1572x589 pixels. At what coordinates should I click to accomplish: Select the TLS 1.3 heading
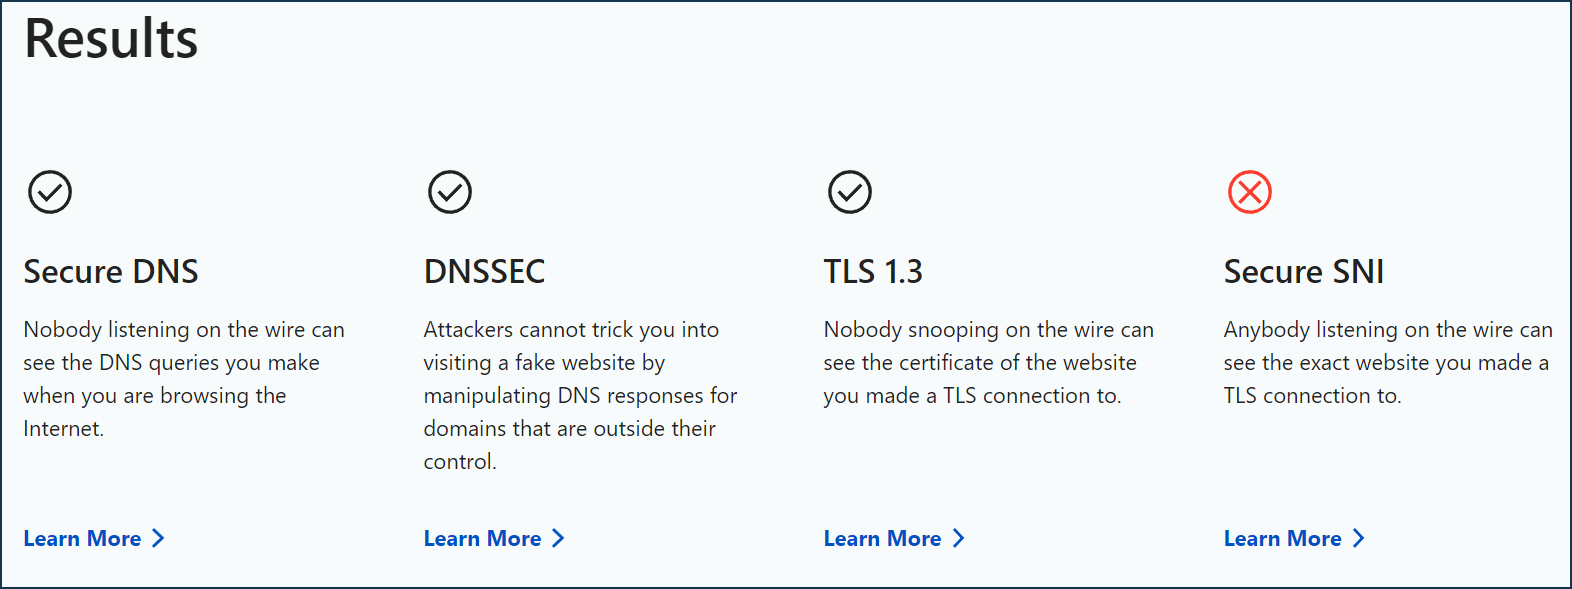(x=873, y=271)
